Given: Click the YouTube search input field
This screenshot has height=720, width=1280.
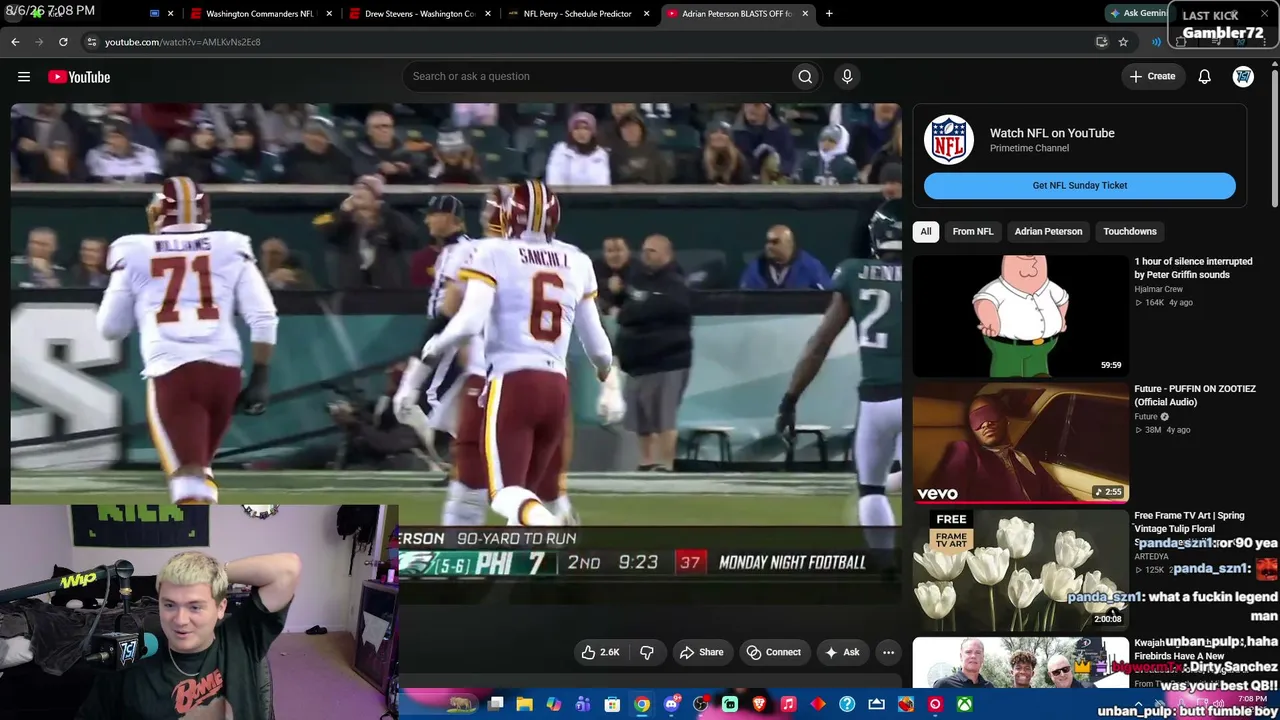Looking at the screenshot, I should 600,76.
